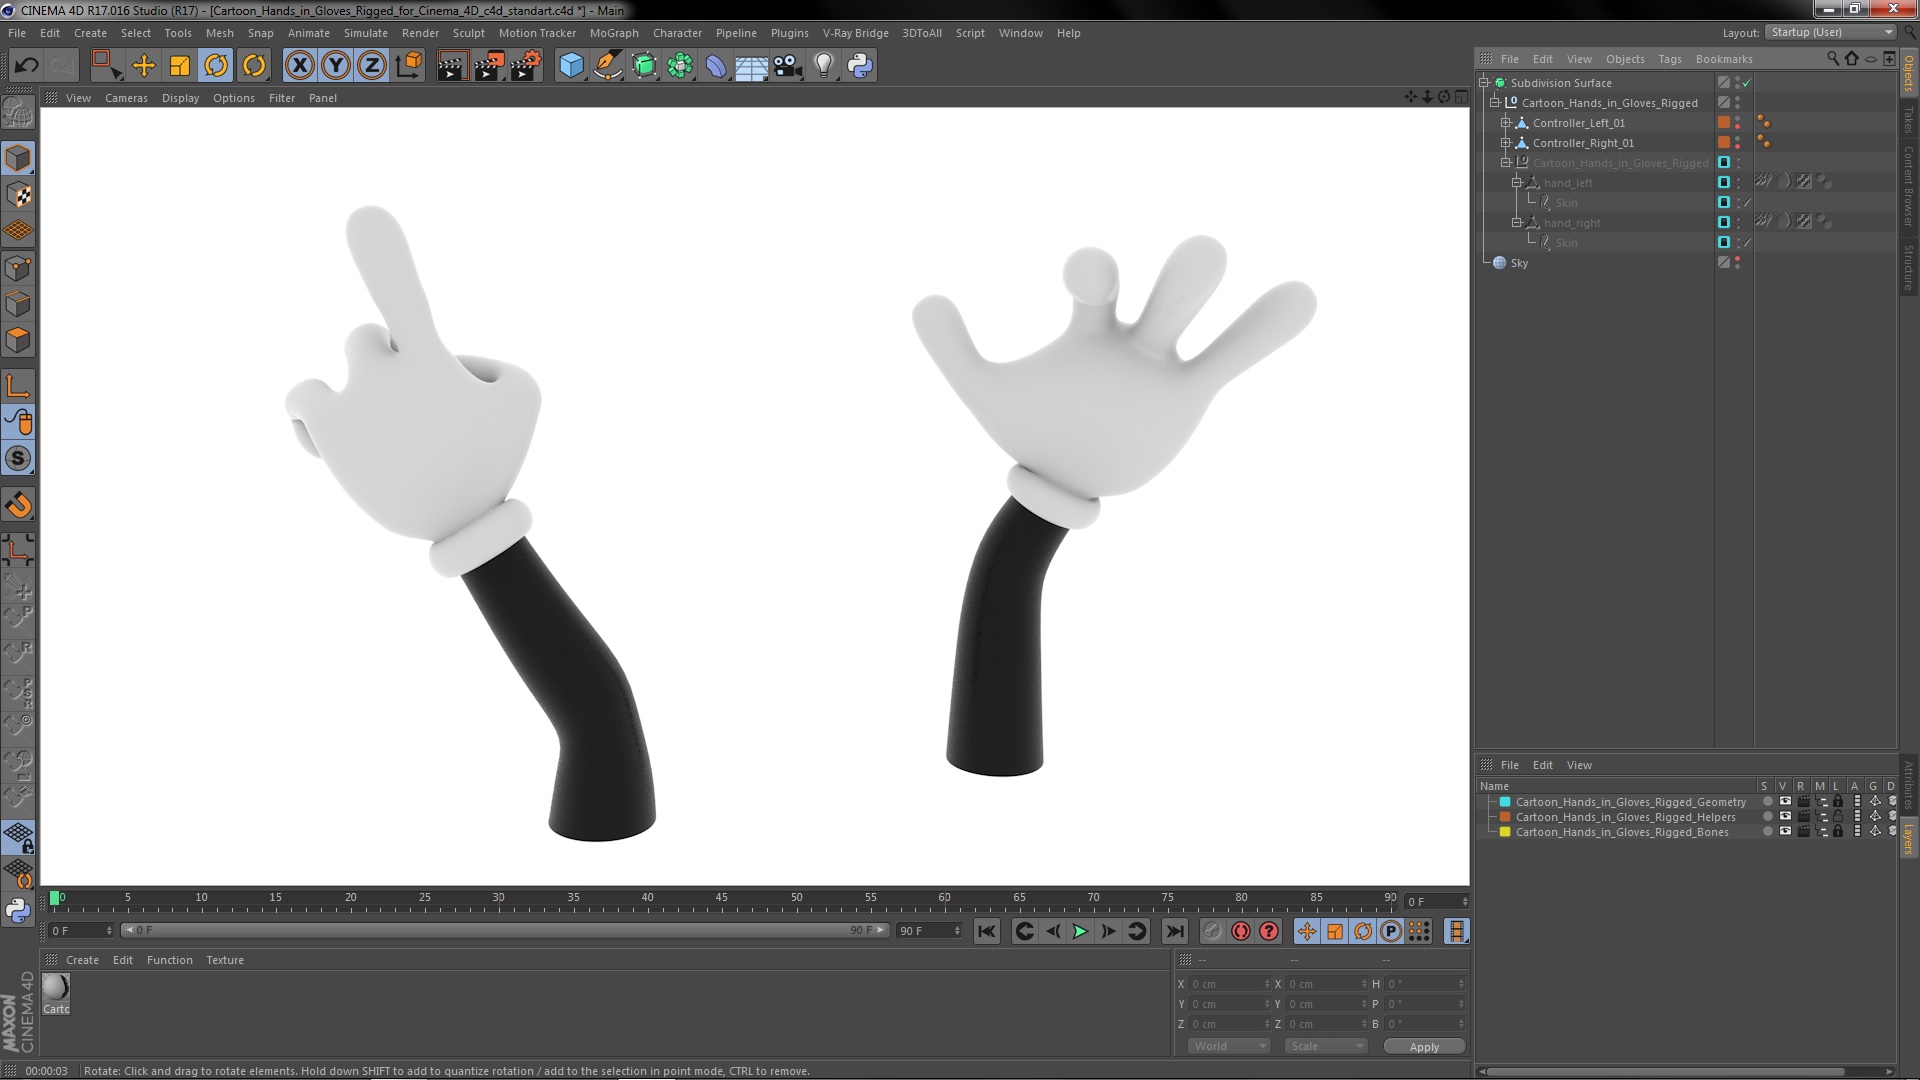Open the Character menu
Screen dimensions: 1920x1080
coord(677,33)
